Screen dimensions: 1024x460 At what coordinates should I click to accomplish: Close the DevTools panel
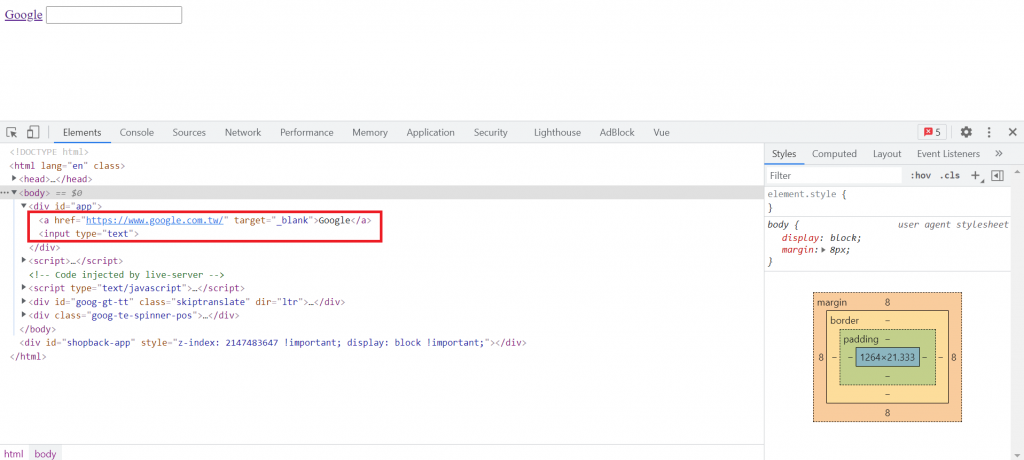[1012, 132]
